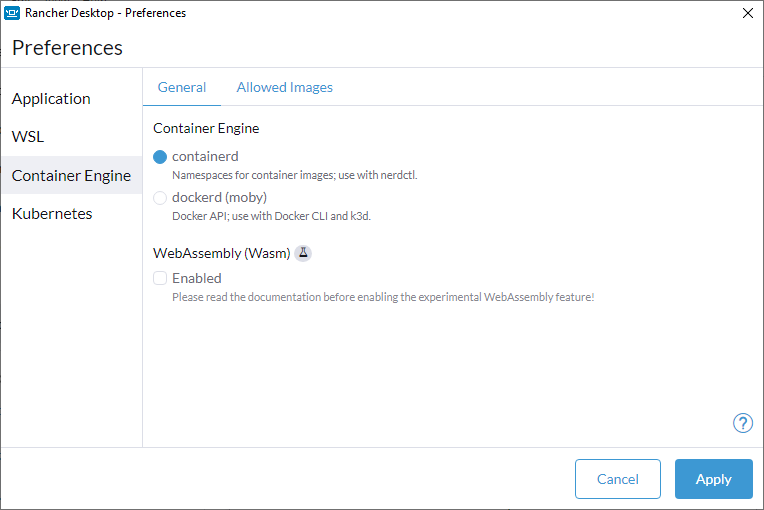The width and height of the screenshot is (764, 510).
Task: Click the WebAssembly (Wasm) heading
Action: tap(222, 253)
